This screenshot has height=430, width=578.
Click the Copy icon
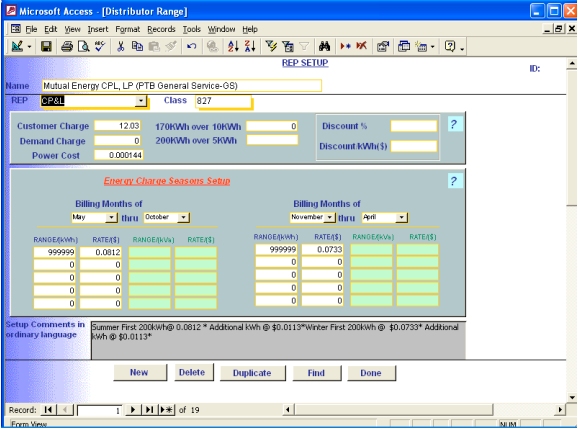pos(137,46)
